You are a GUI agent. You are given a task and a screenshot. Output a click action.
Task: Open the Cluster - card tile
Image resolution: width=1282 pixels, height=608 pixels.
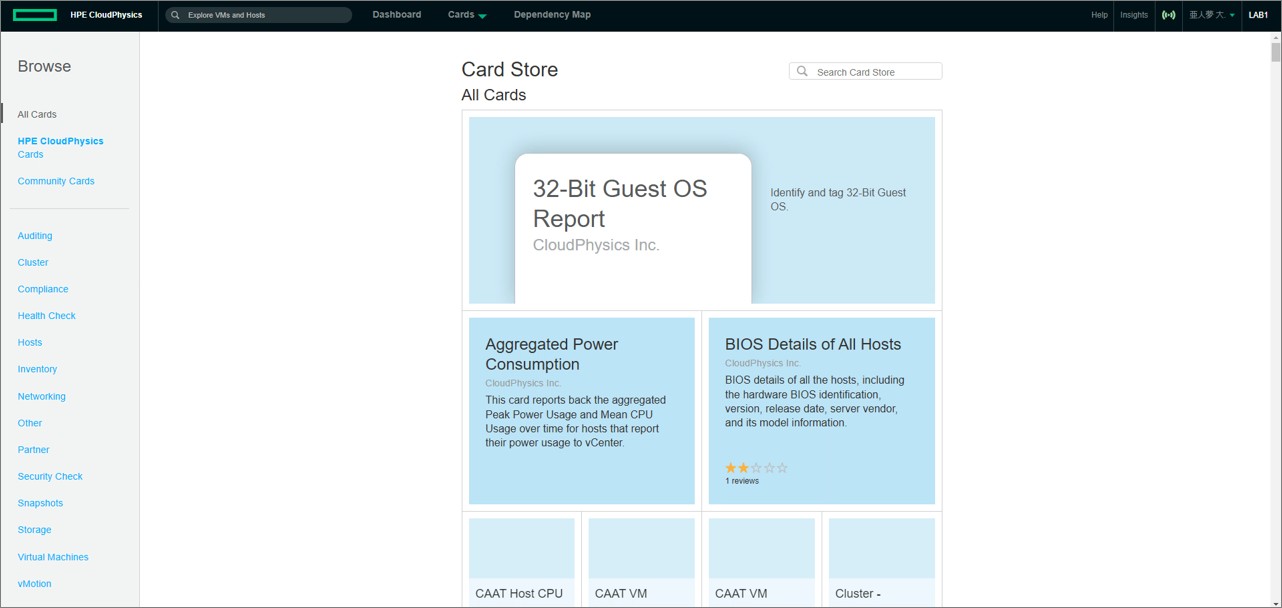click(882, 562)
